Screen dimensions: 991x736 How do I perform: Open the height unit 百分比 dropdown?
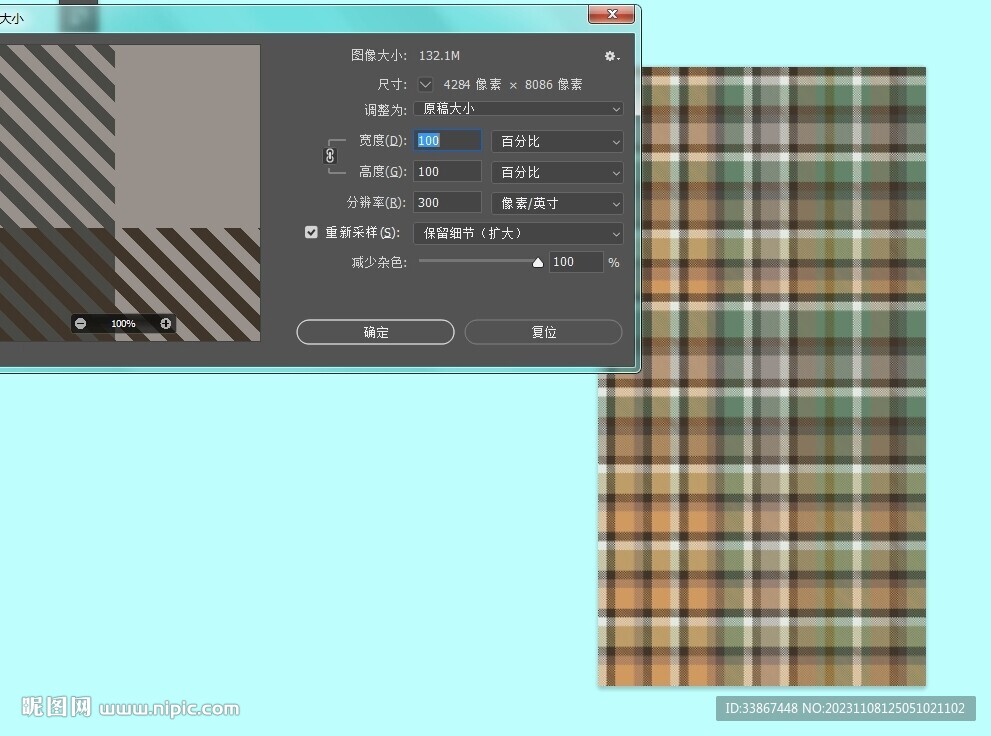click(x=557, y=172)
